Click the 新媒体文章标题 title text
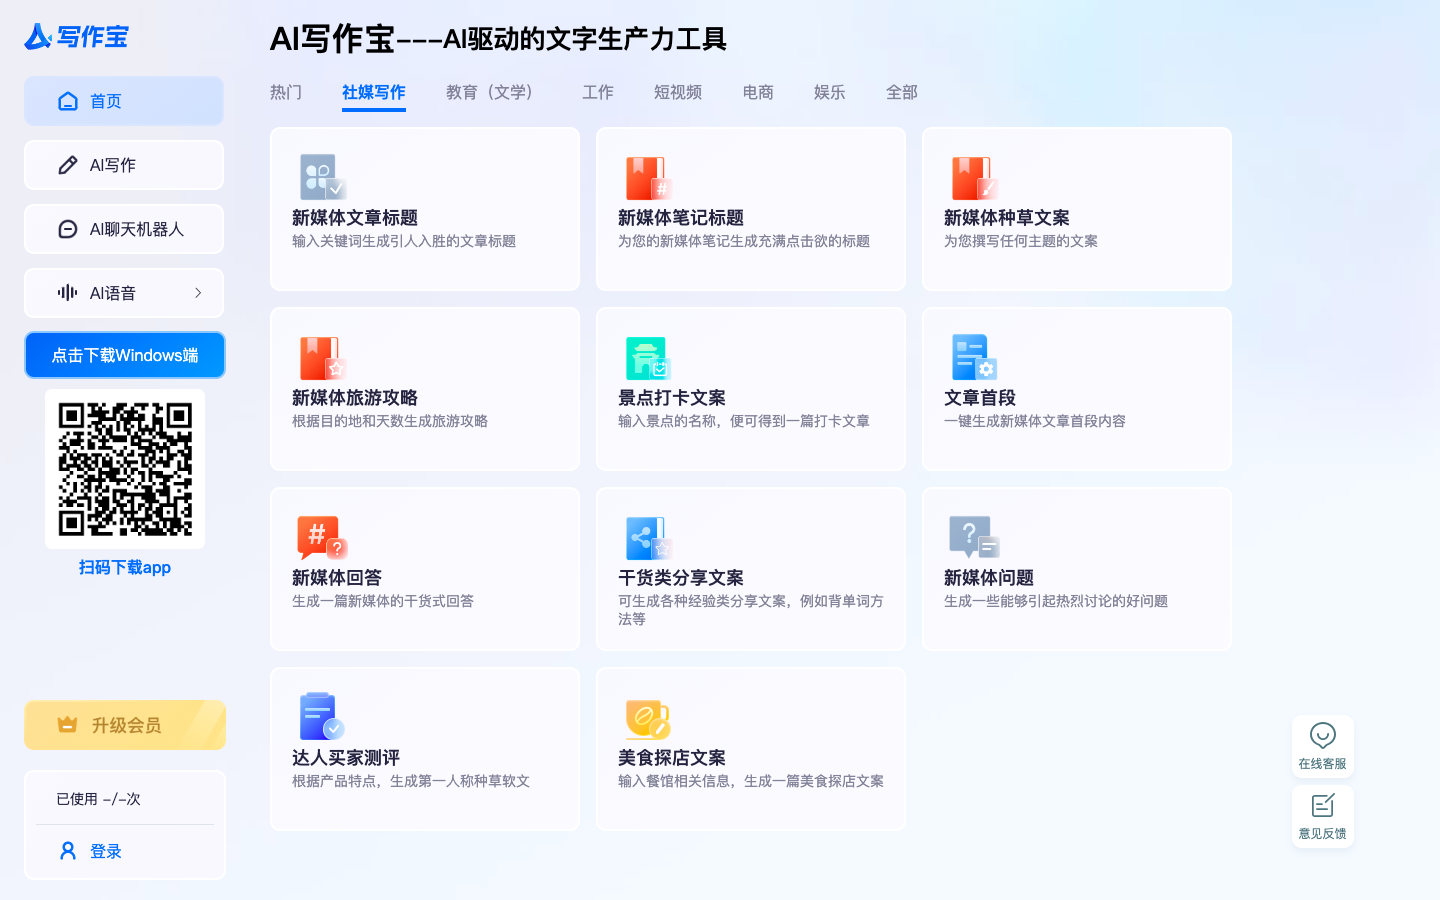The image size is (1440, 900). pos(355,218)
